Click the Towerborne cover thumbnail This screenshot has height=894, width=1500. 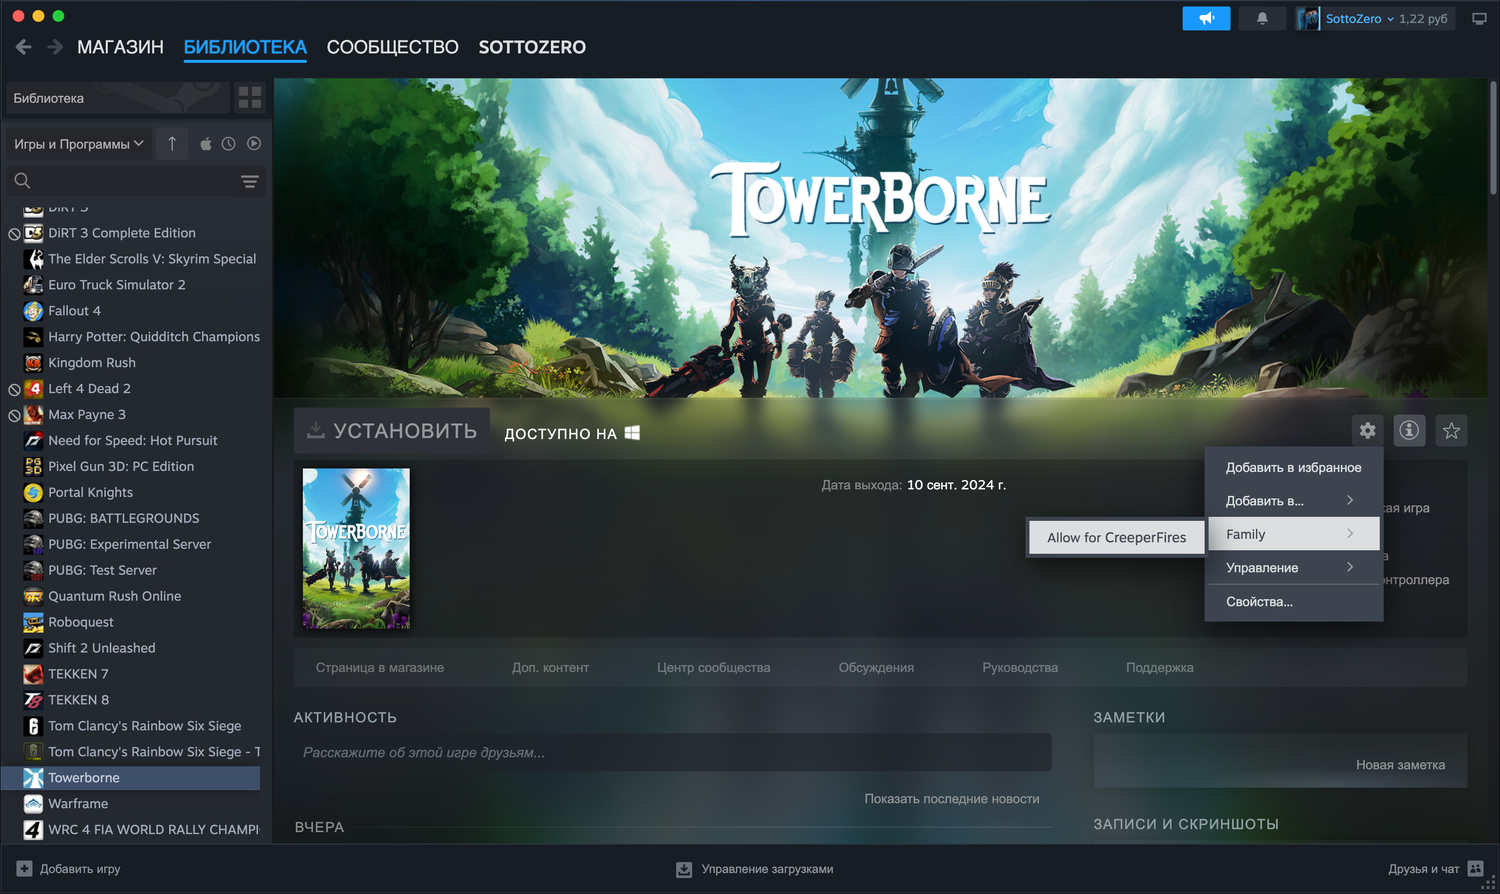point(356,548)
